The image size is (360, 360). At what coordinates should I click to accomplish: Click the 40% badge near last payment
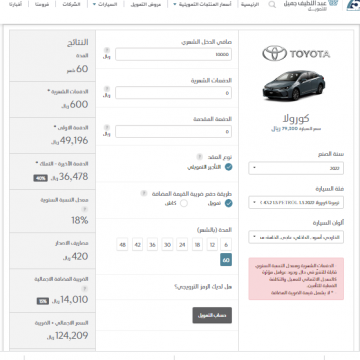click(40, 178)
